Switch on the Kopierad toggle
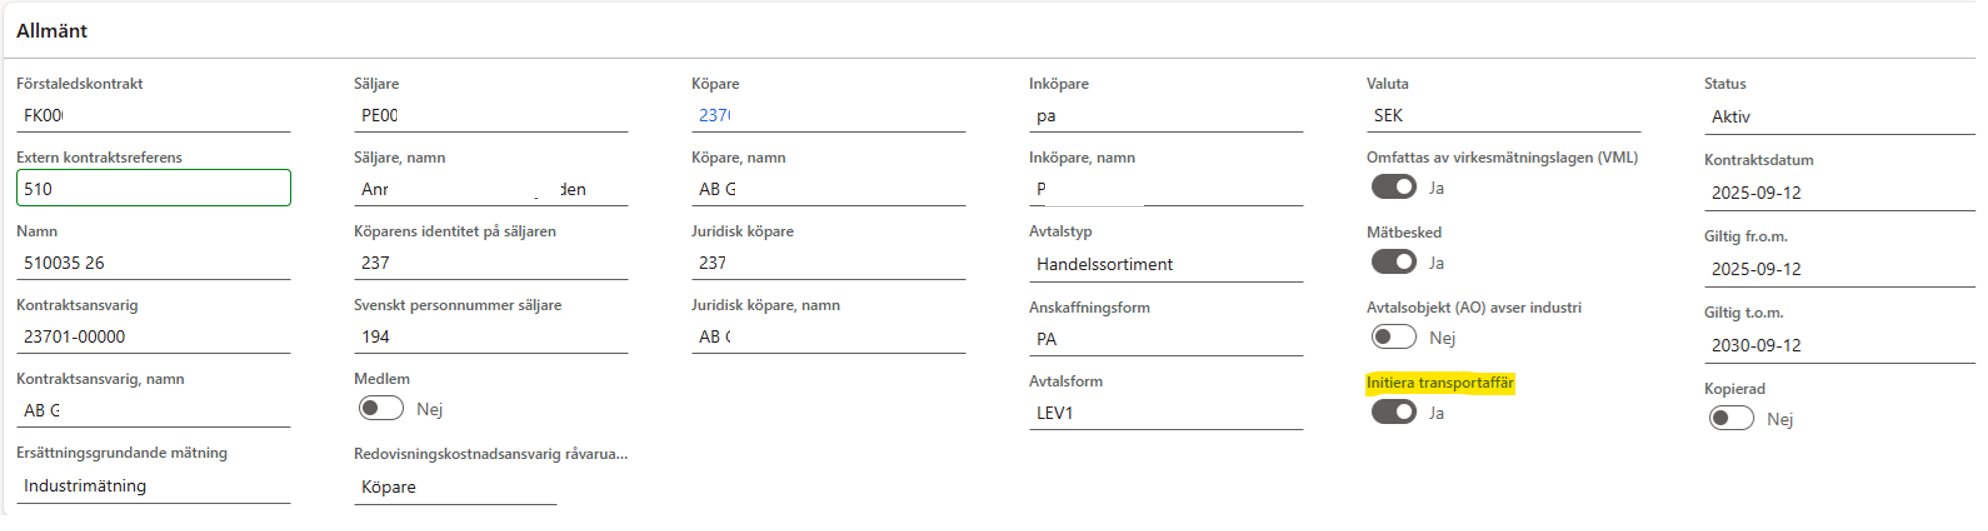Viewport: 1988px width, 531px height. [1731, 418]
